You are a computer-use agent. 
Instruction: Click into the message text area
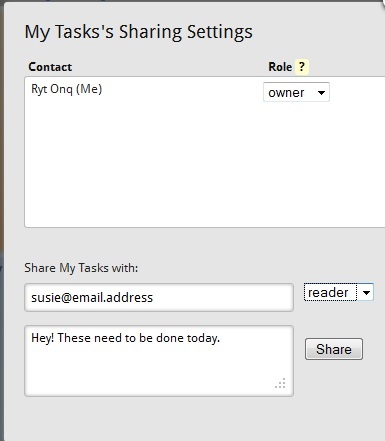159,361
